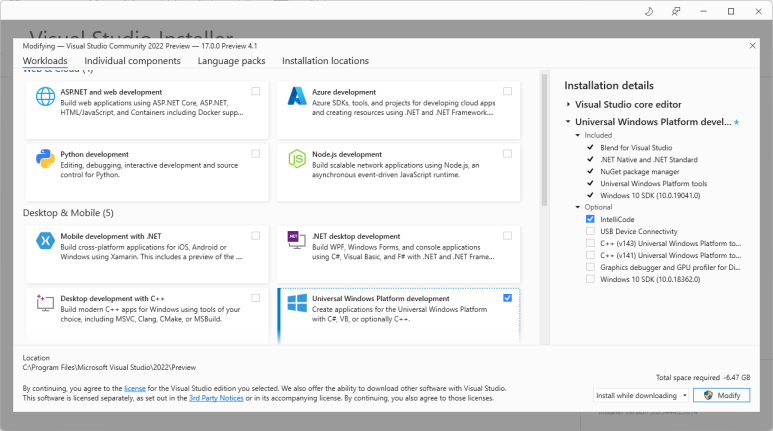The width and height of the screenshot is (773, 431).
Task: Click the installation location path text
Action: coord(109,367)
